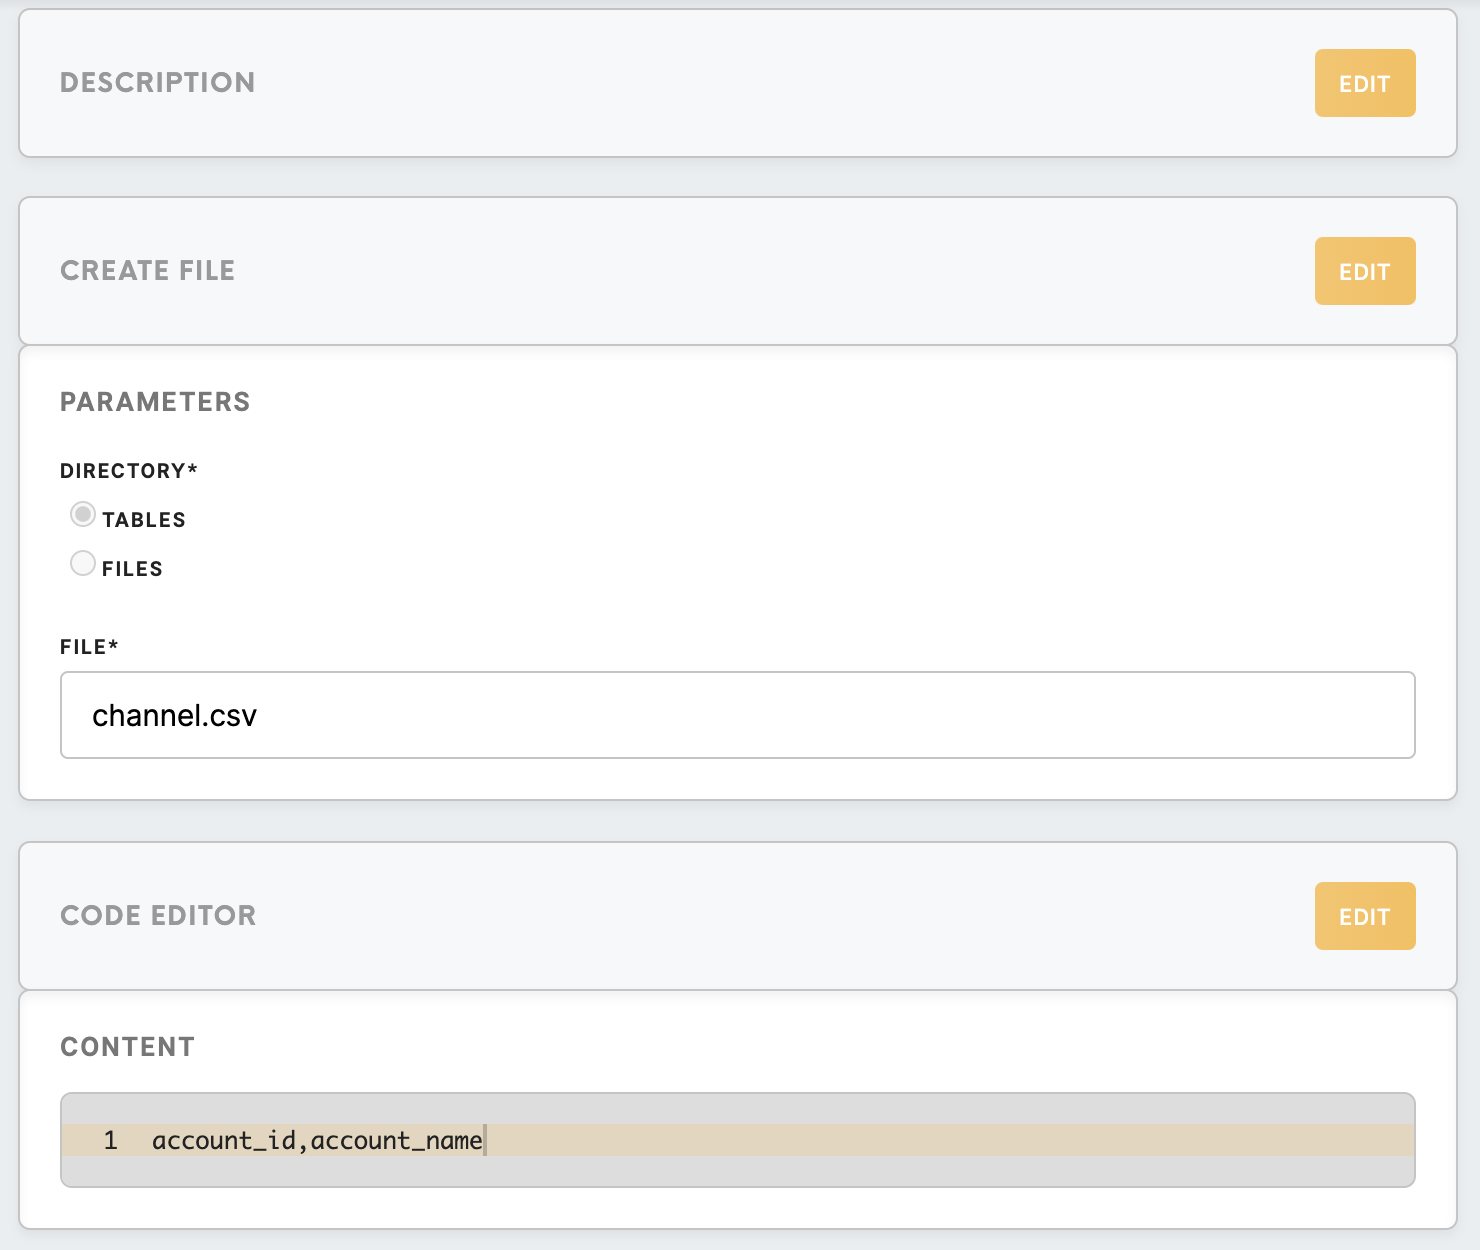Click the CODE EDITOR section header title
1480x1250 pixels.
[158, 916]
